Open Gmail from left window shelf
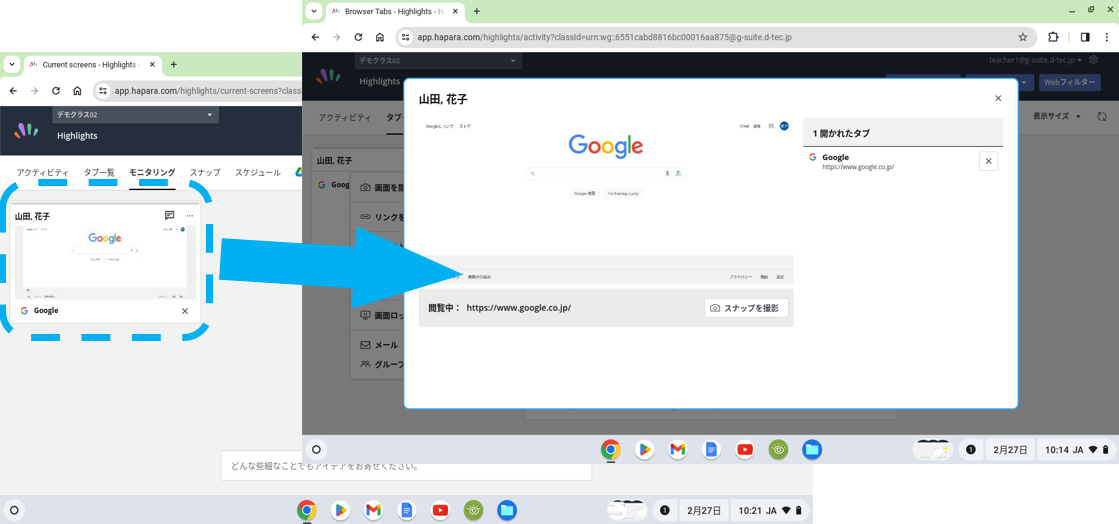 [373, 510]
